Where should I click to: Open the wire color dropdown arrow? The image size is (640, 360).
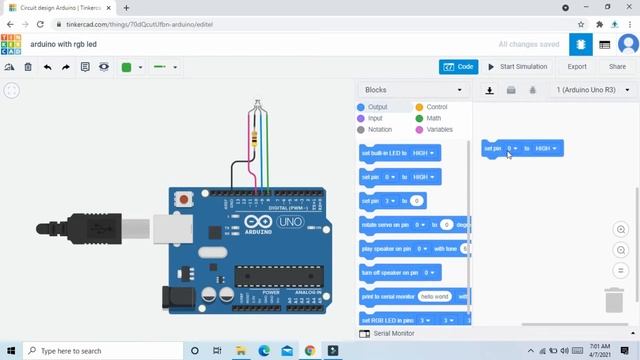point(140,67)
